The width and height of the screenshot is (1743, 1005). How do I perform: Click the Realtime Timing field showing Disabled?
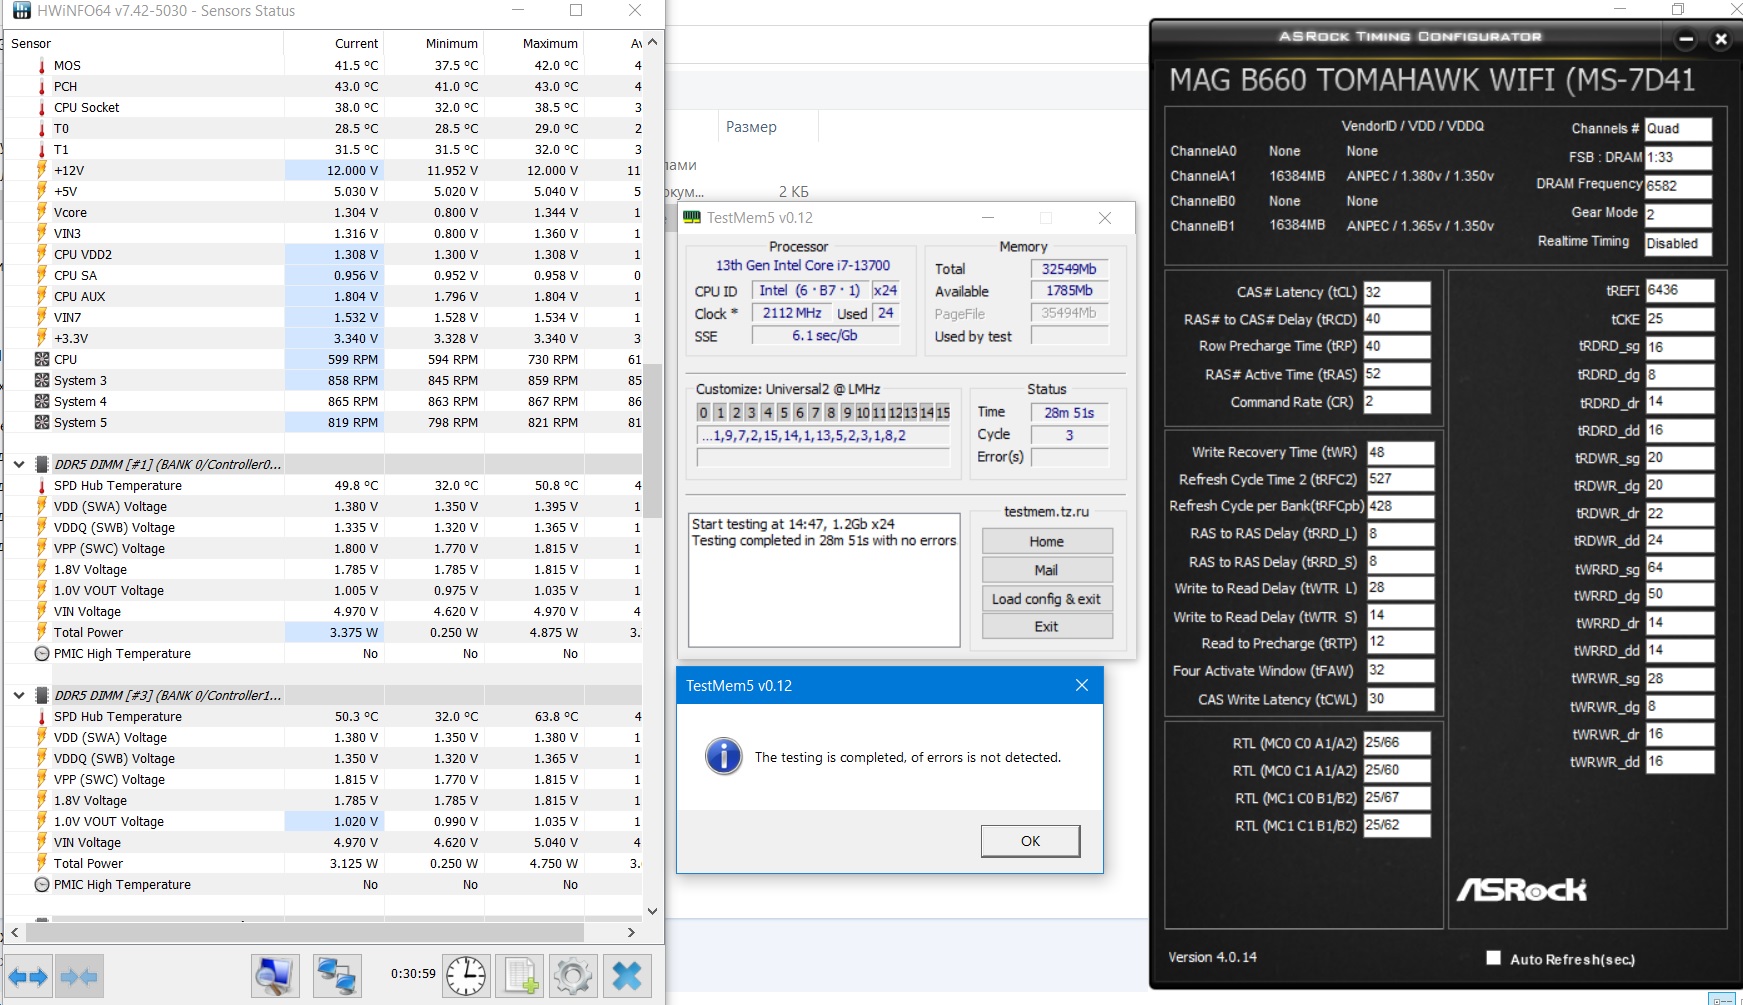[1678, 243]
